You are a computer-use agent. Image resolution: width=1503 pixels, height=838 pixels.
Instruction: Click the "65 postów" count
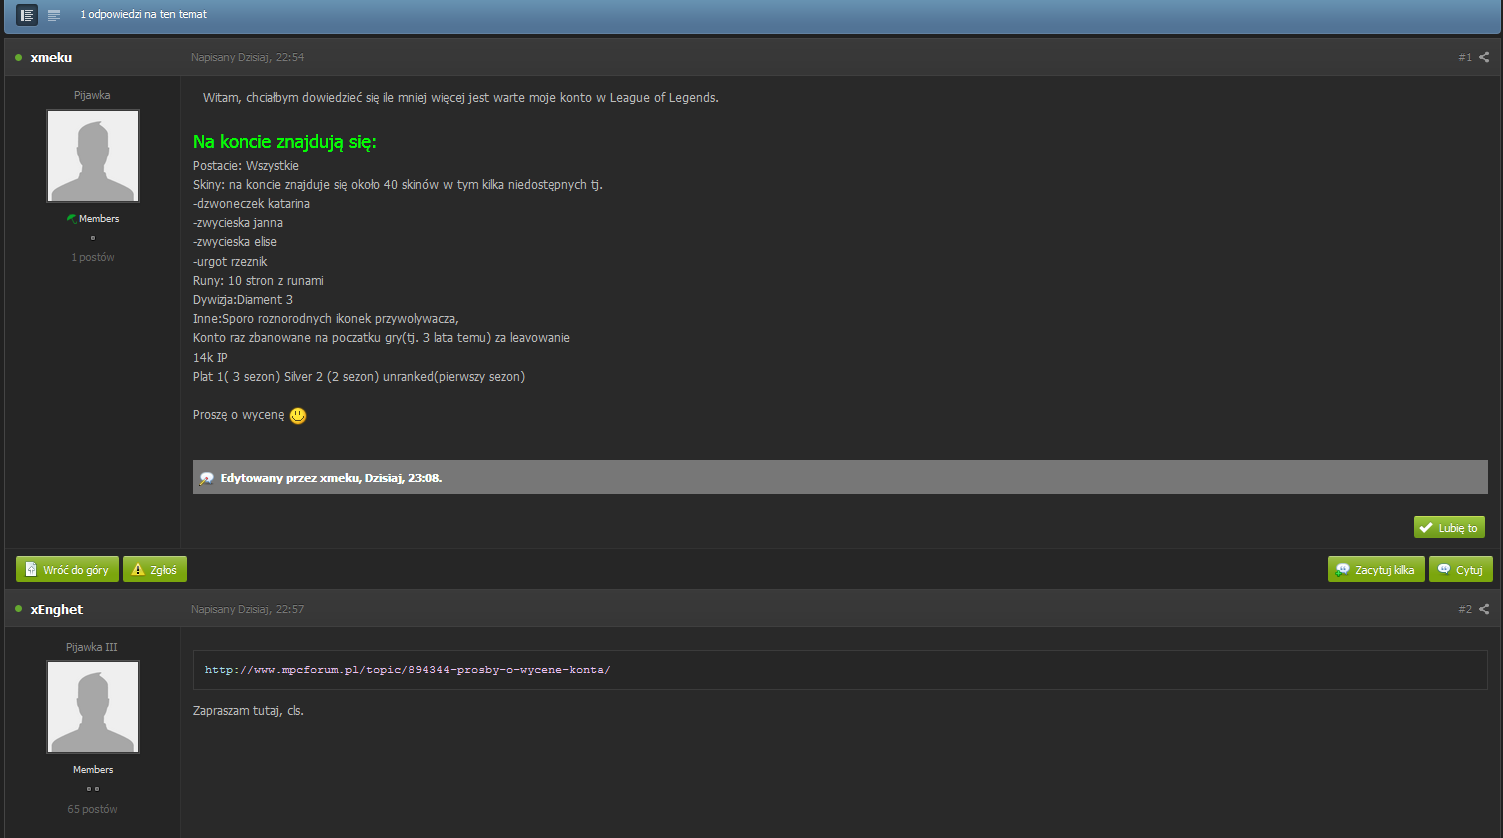tap(93, 808)
